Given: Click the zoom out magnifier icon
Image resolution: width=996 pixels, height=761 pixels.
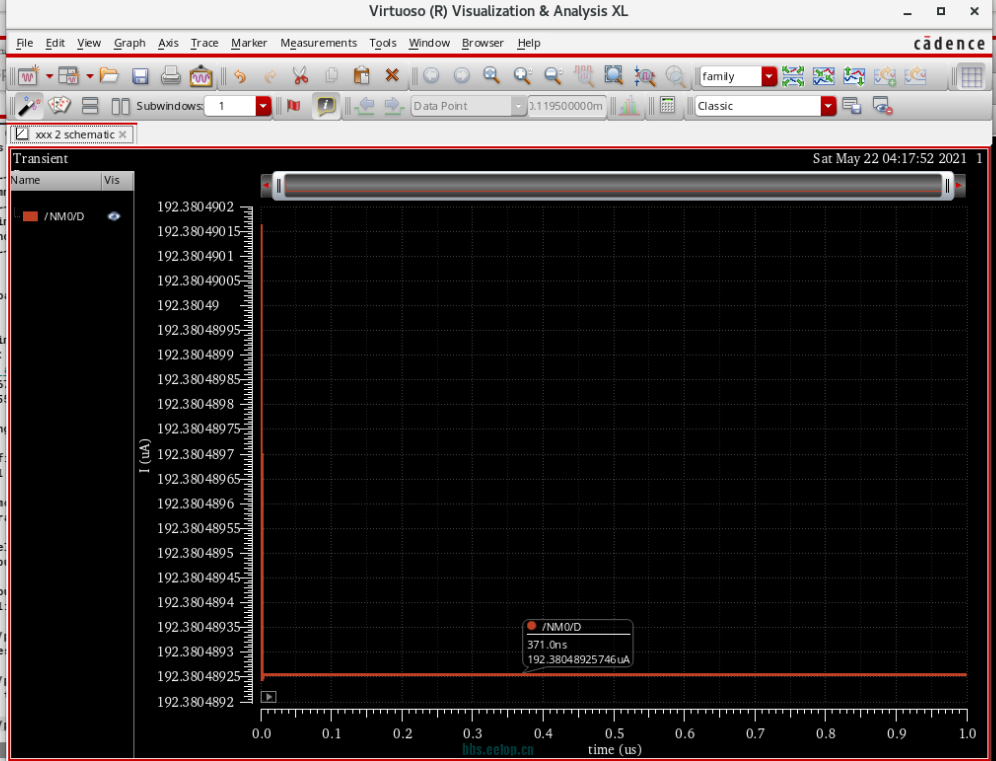Looking at the screenshot, I should pyautogui.click(x=553, y=76).
